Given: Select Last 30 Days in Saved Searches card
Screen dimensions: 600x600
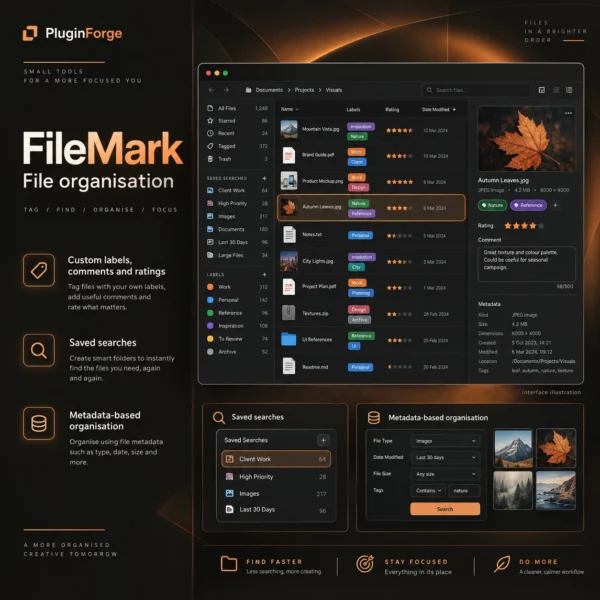Looking at the screenshot, I should click(x=276, y=510).
